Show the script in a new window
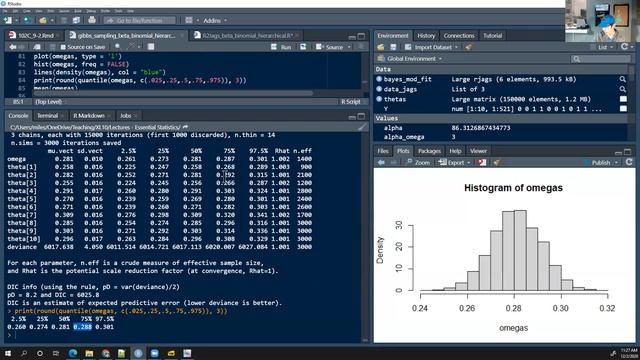Image resolution: width=640 pixels, height=360 pixels. [37, 47]
